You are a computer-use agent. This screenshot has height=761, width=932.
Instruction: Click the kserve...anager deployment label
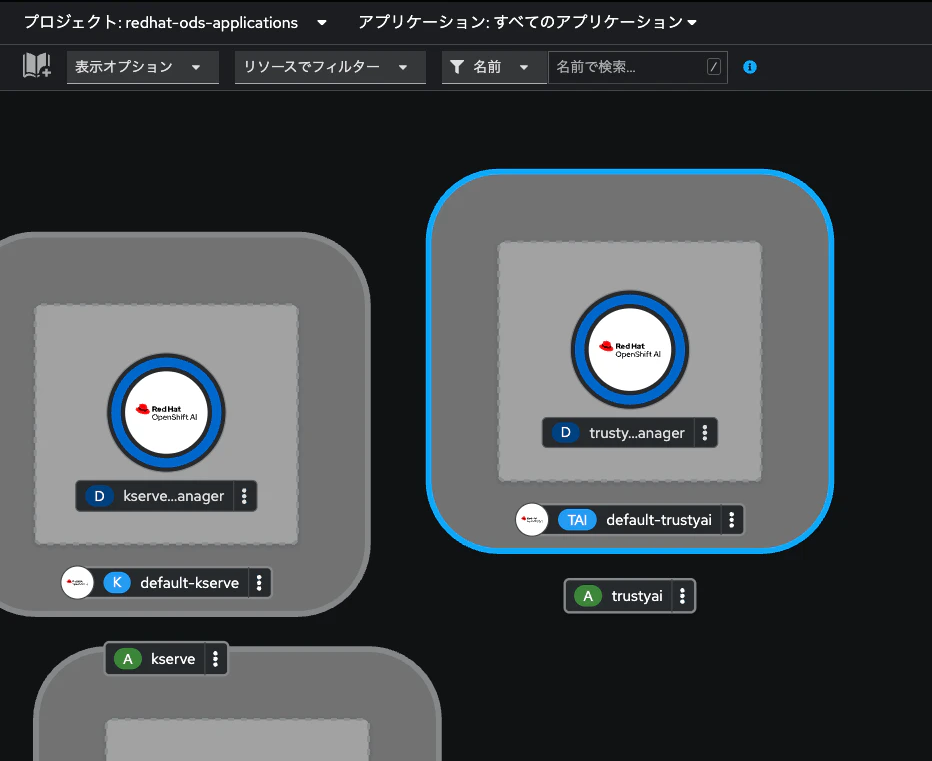coord(174,496)
